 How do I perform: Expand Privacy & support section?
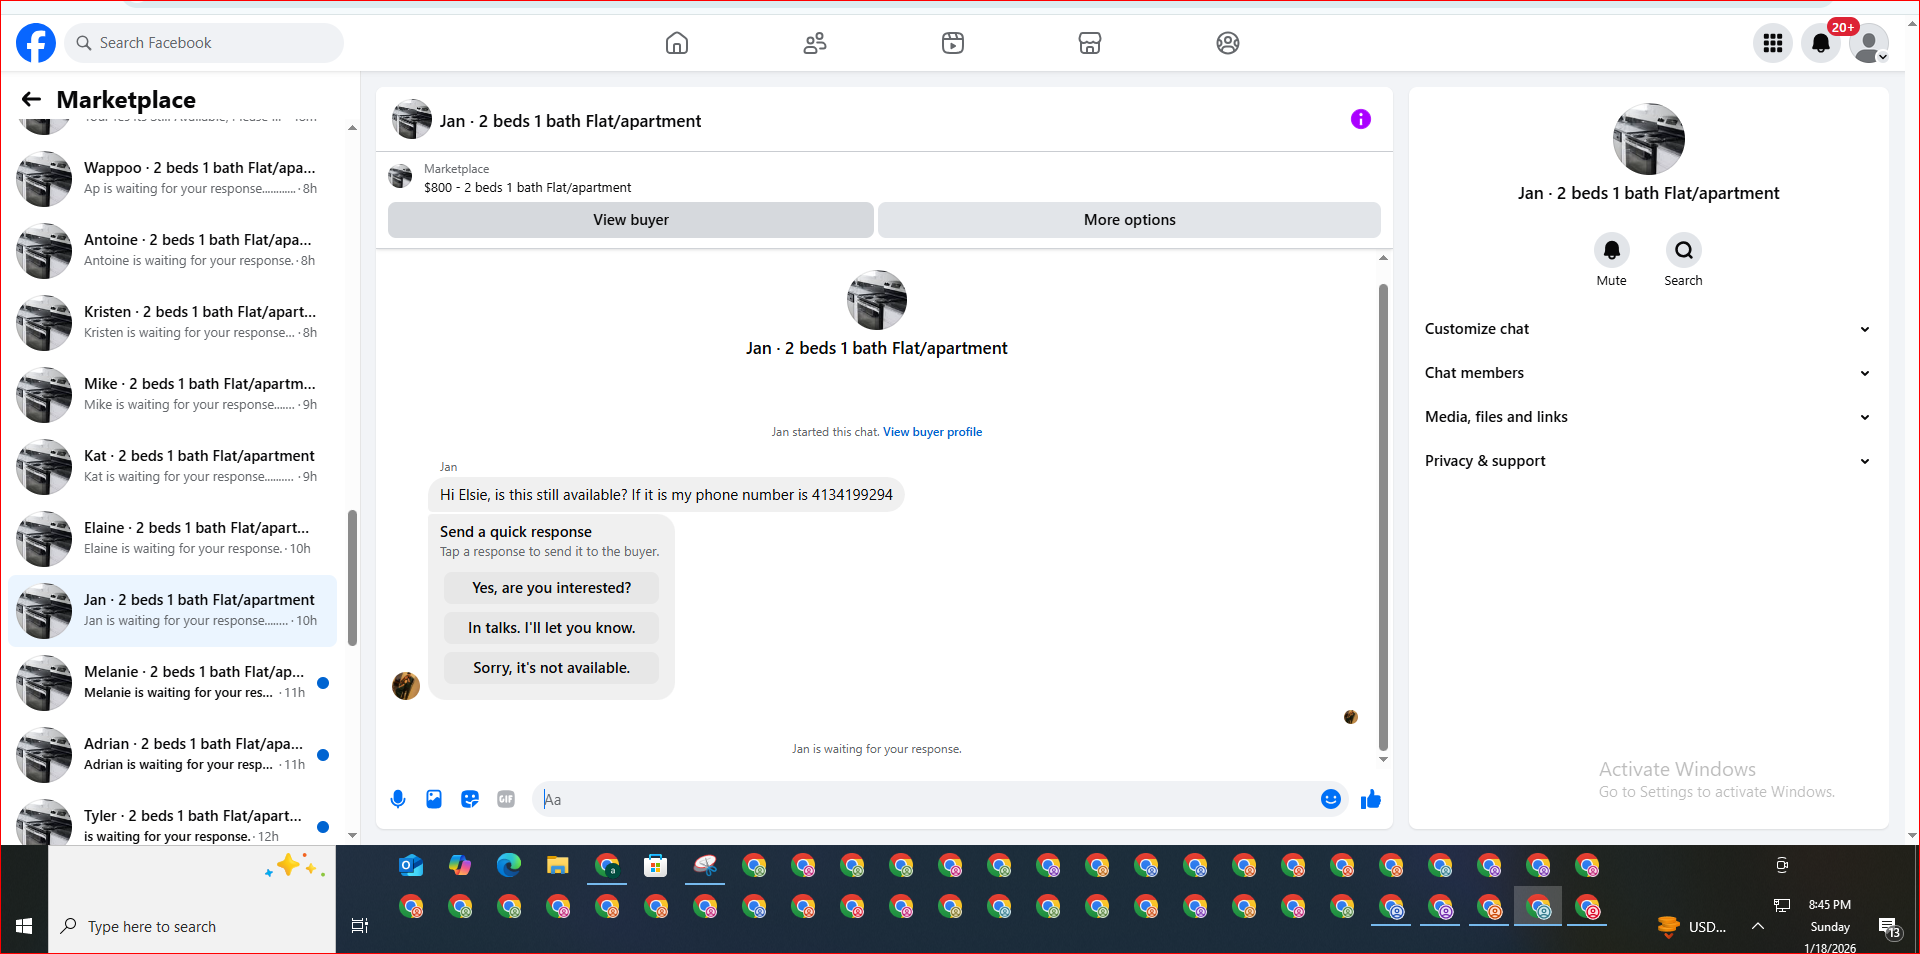coord(1648,461)
